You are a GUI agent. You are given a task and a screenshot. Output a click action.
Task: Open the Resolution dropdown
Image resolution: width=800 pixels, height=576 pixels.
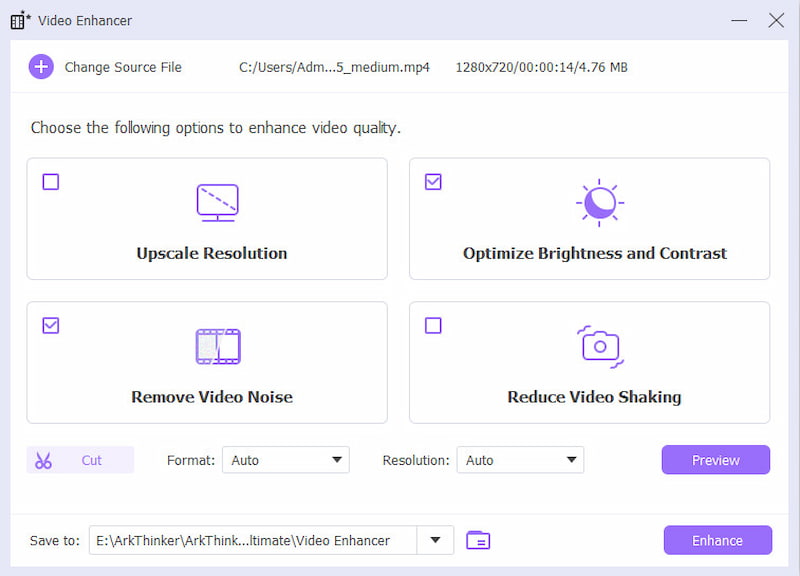coord(520,460)
